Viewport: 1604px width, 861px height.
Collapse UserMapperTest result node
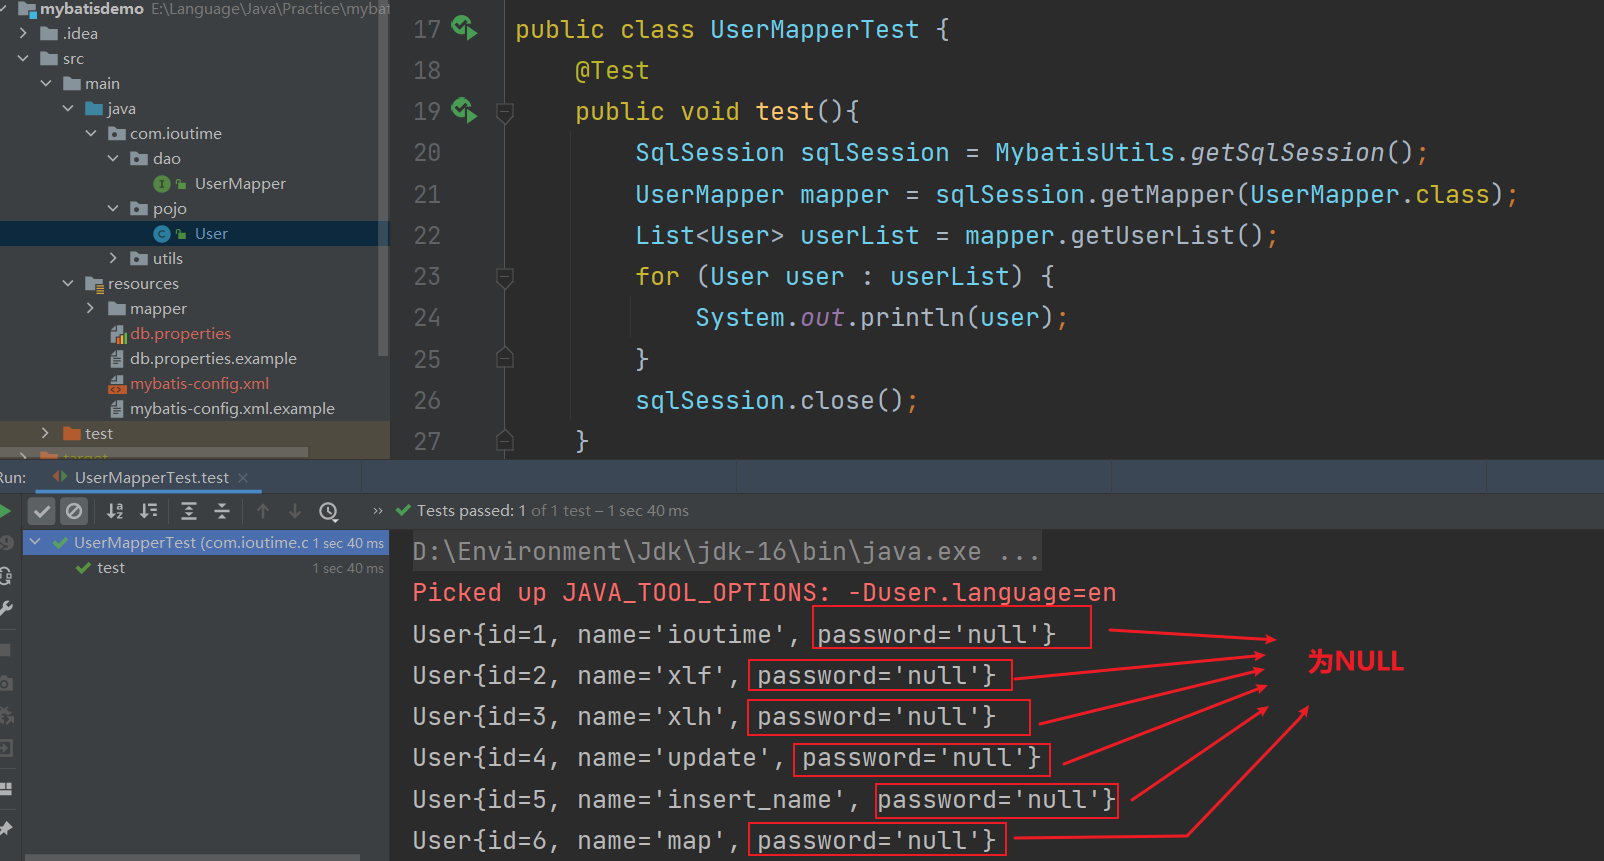click(36, 543)
